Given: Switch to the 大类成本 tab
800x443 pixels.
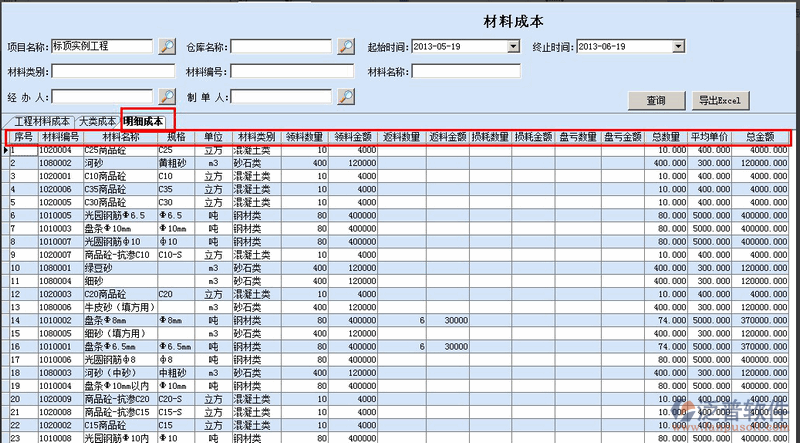Looking at the screenshot, I should tap(98, 120).
